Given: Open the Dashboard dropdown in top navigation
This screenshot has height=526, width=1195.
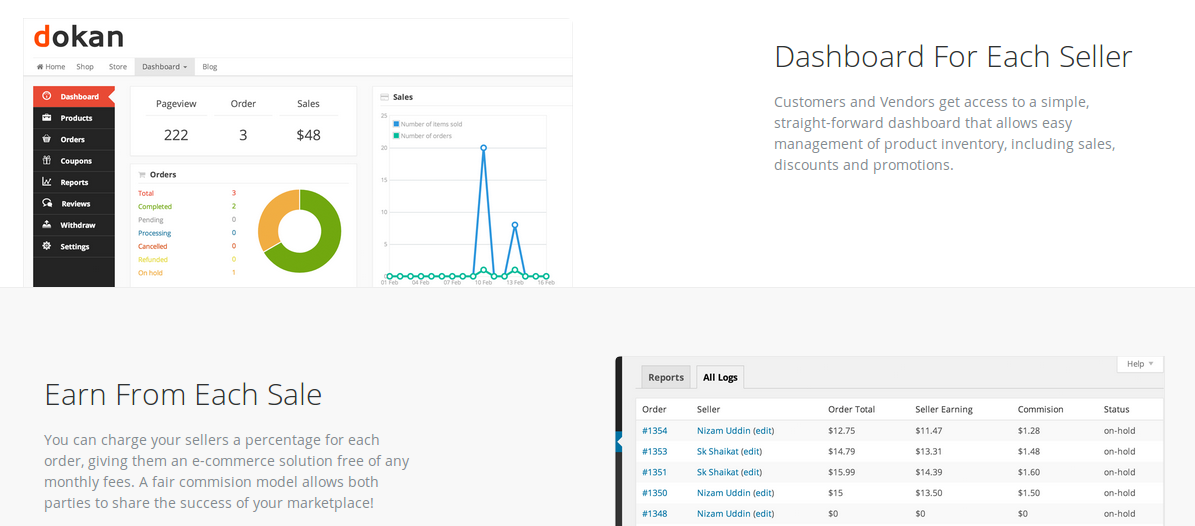Looking at the screenshot, I should pyautogui.click(x=165, y=66).
